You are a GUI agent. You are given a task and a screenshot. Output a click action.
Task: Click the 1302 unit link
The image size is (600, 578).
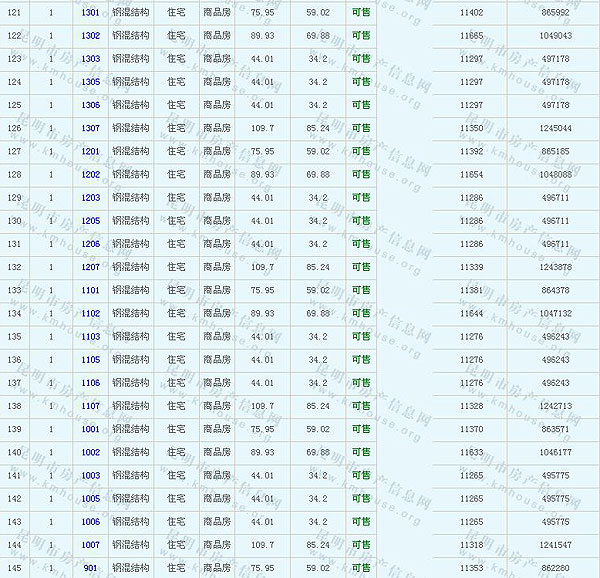coord(91,35)
